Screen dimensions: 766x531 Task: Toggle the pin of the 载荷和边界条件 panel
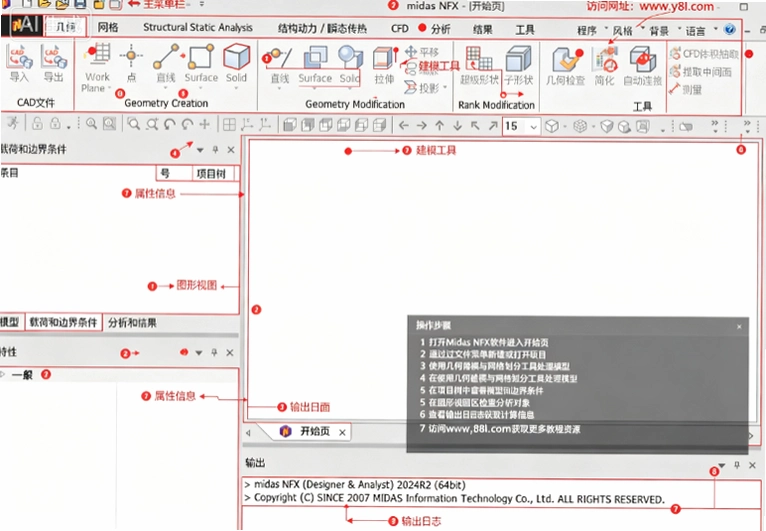pyautogui.click(x=215, y=150)
